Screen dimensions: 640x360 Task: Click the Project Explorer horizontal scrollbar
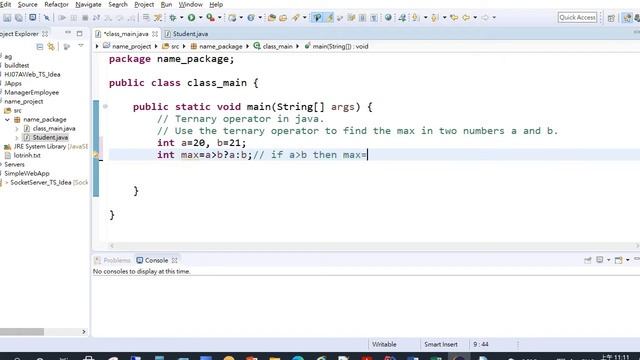tap(22, 332)
